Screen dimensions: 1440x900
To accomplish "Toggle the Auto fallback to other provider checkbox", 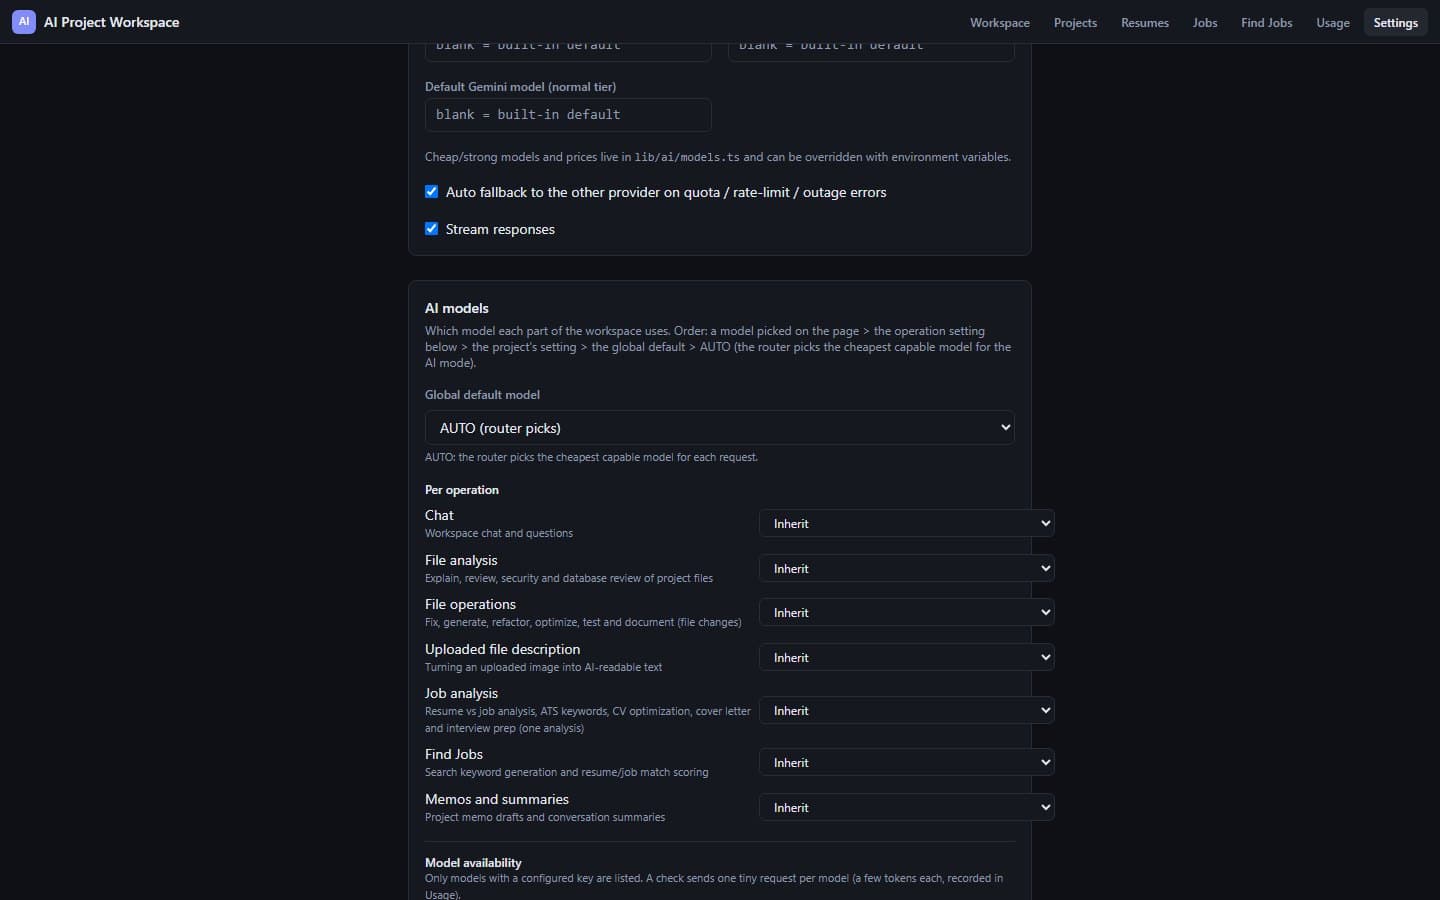I will click(432, 192).
